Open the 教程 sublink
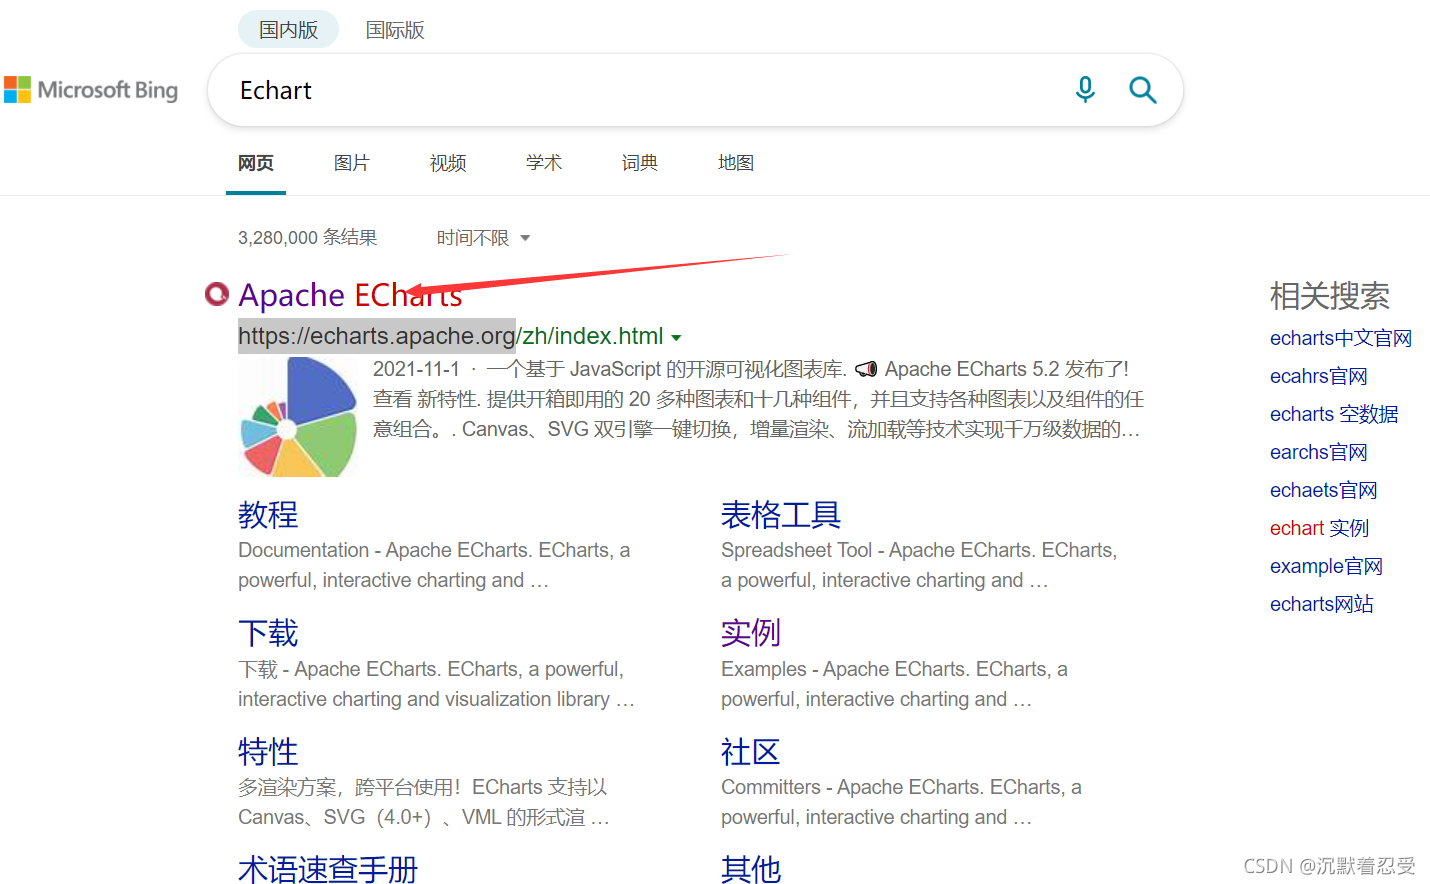This screenshot has width=1430, height=884. click(x=268, y=515)
